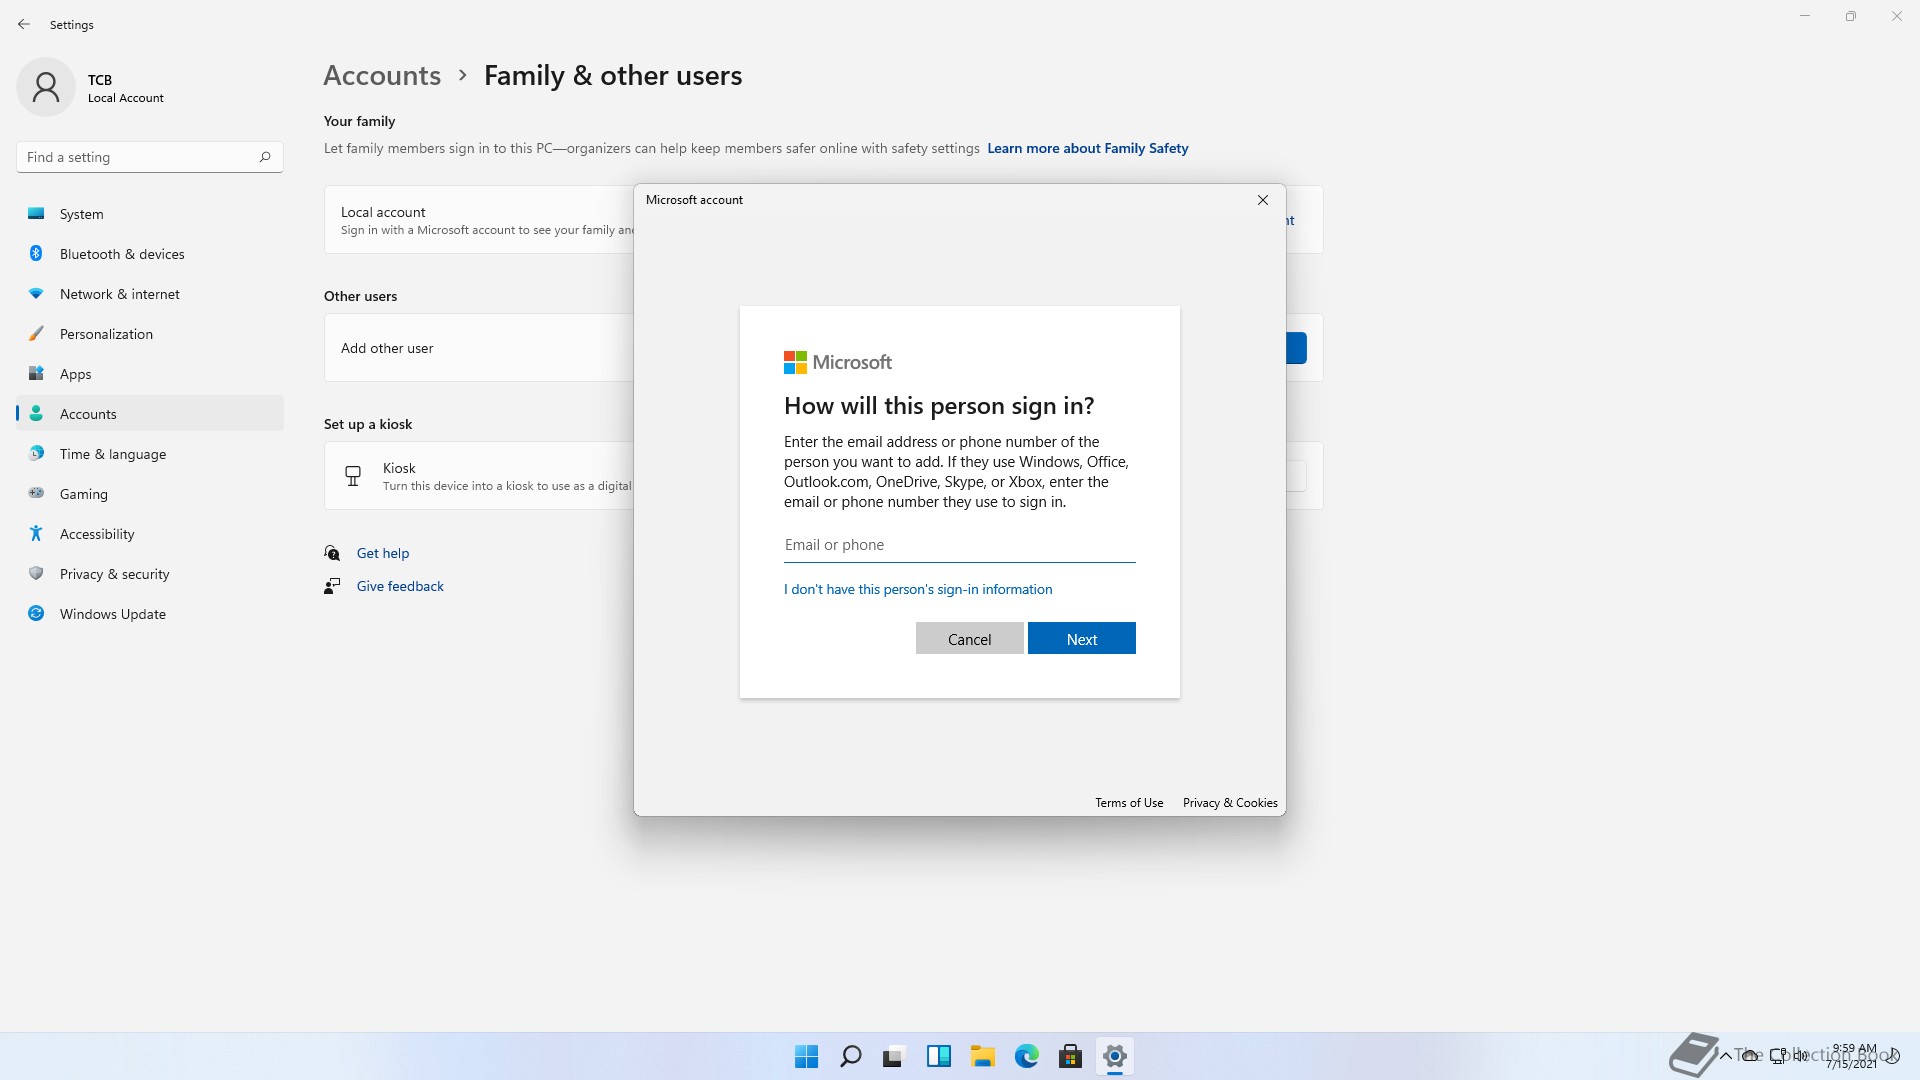Focus the Email or phone field

pos(960,545)
